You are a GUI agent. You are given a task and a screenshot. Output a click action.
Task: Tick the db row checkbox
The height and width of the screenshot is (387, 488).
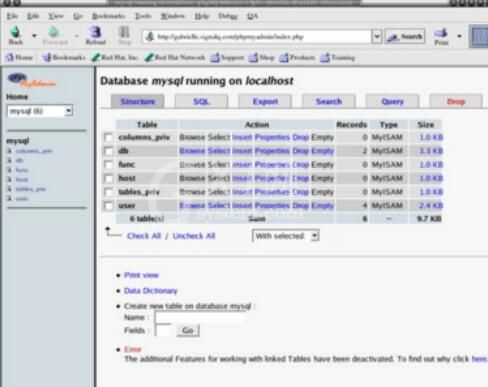(x=109, y=151)
